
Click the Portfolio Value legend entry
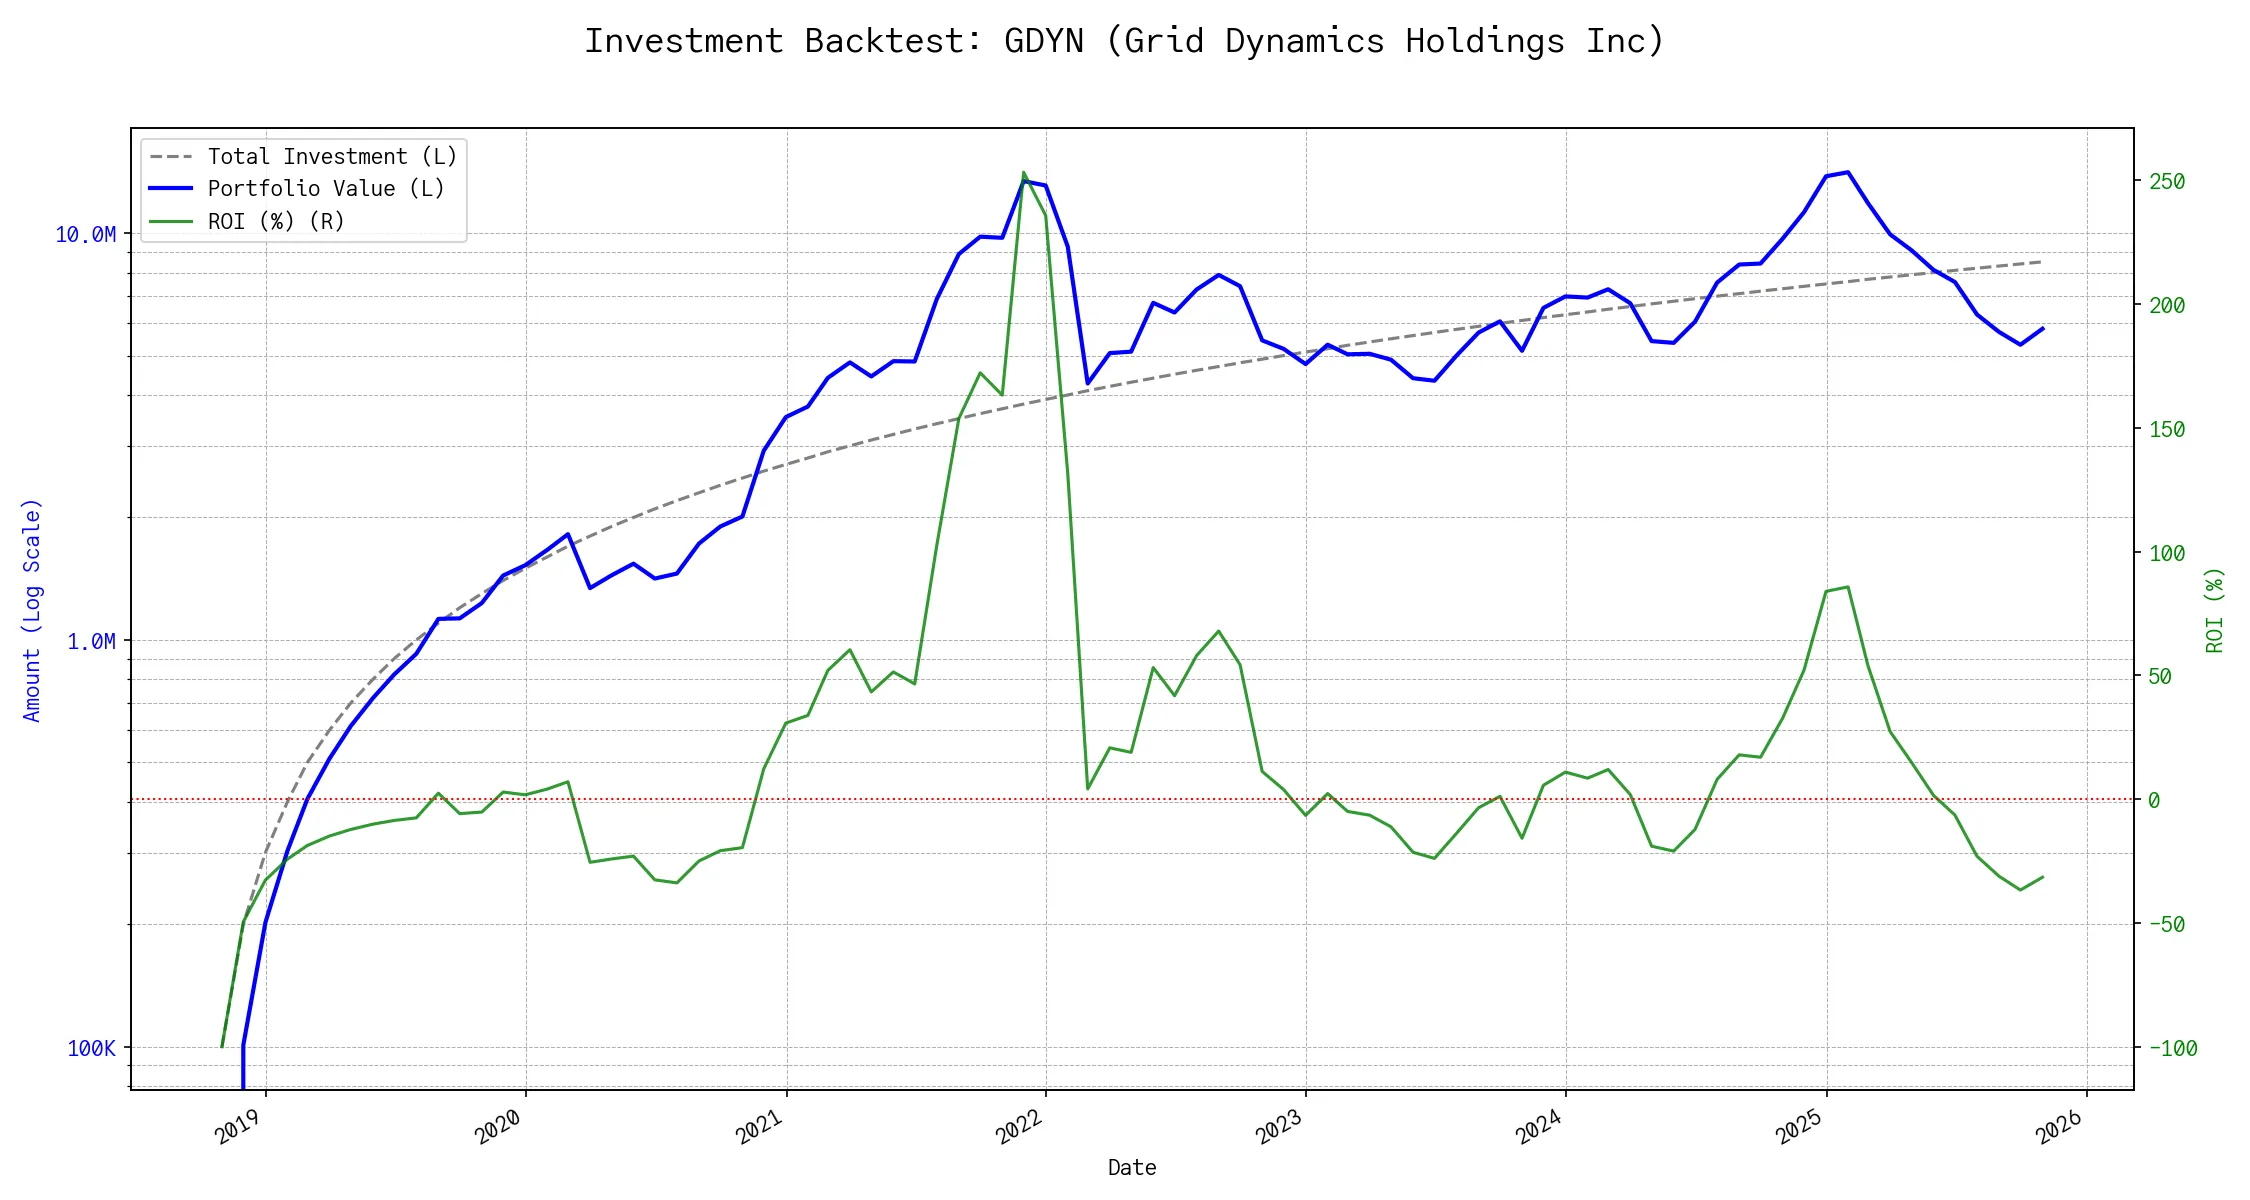[326, 189]
